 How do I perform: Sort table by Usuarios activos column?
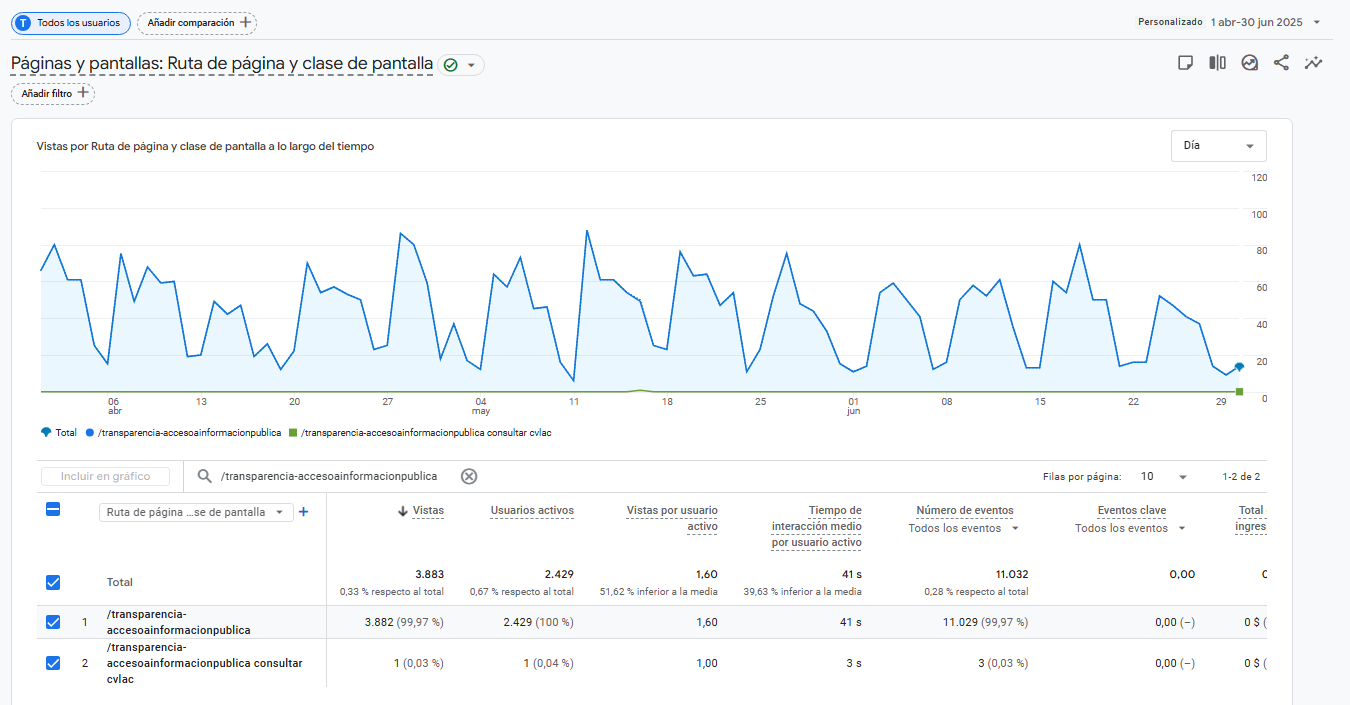point(531,511)
